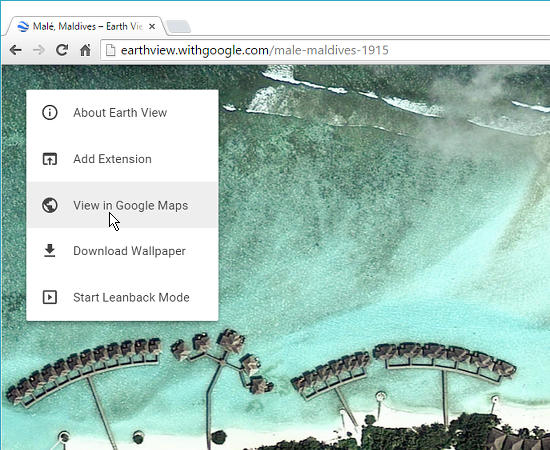Image resolution: width=550 pixels, height=450 pixels.
Task: Select View in Google Maps
Action: click(122, 205)
